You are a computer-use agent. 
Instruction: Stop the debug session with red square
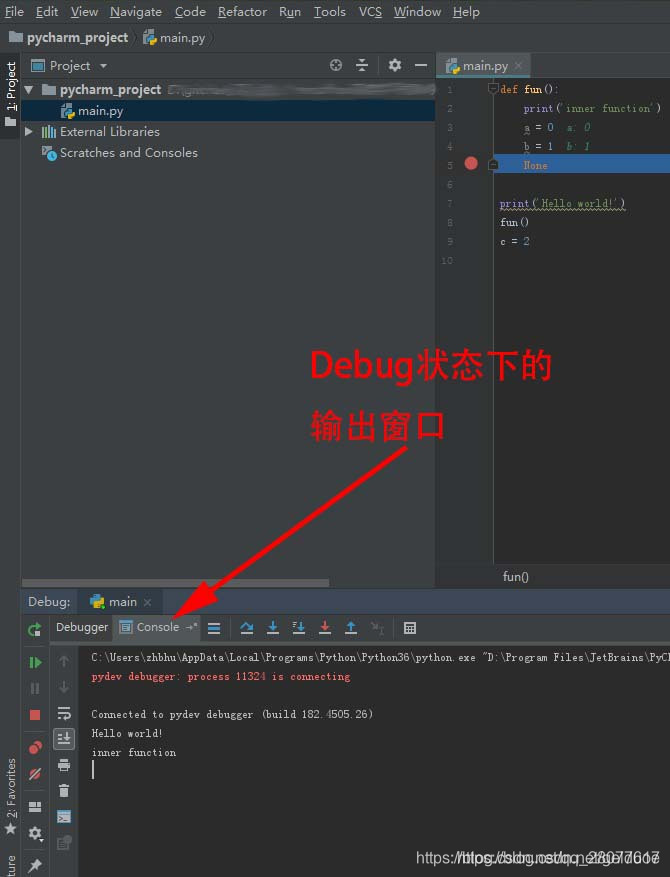click(x=35, y=715)
